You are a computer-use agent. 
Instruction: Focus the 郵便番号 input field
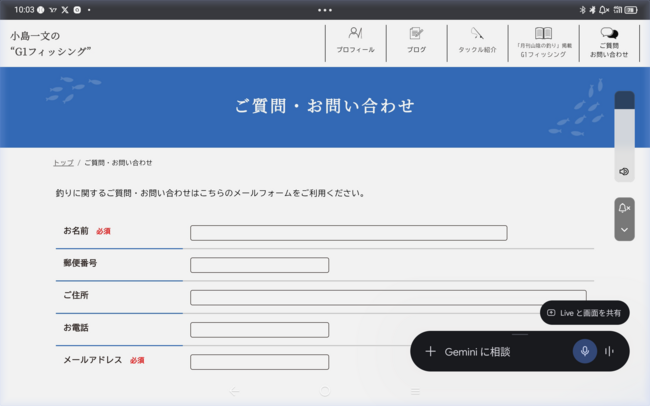click(x=260, y=265)
